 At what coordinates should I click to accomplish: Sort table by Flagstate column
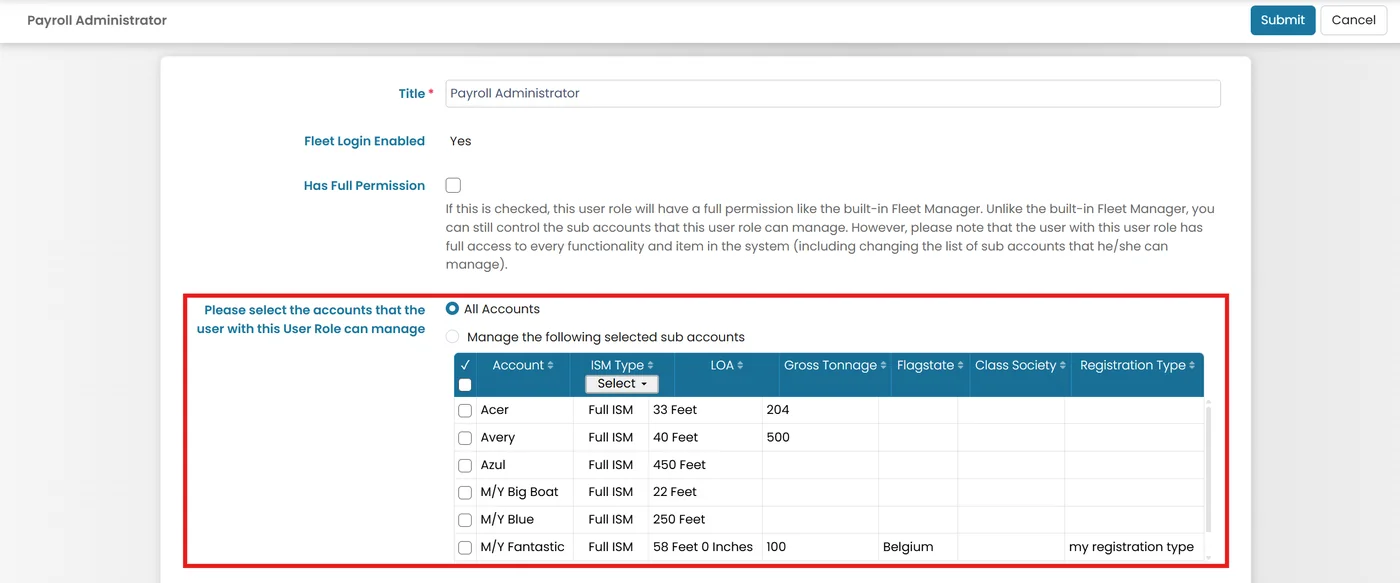[x=930, y=365]
